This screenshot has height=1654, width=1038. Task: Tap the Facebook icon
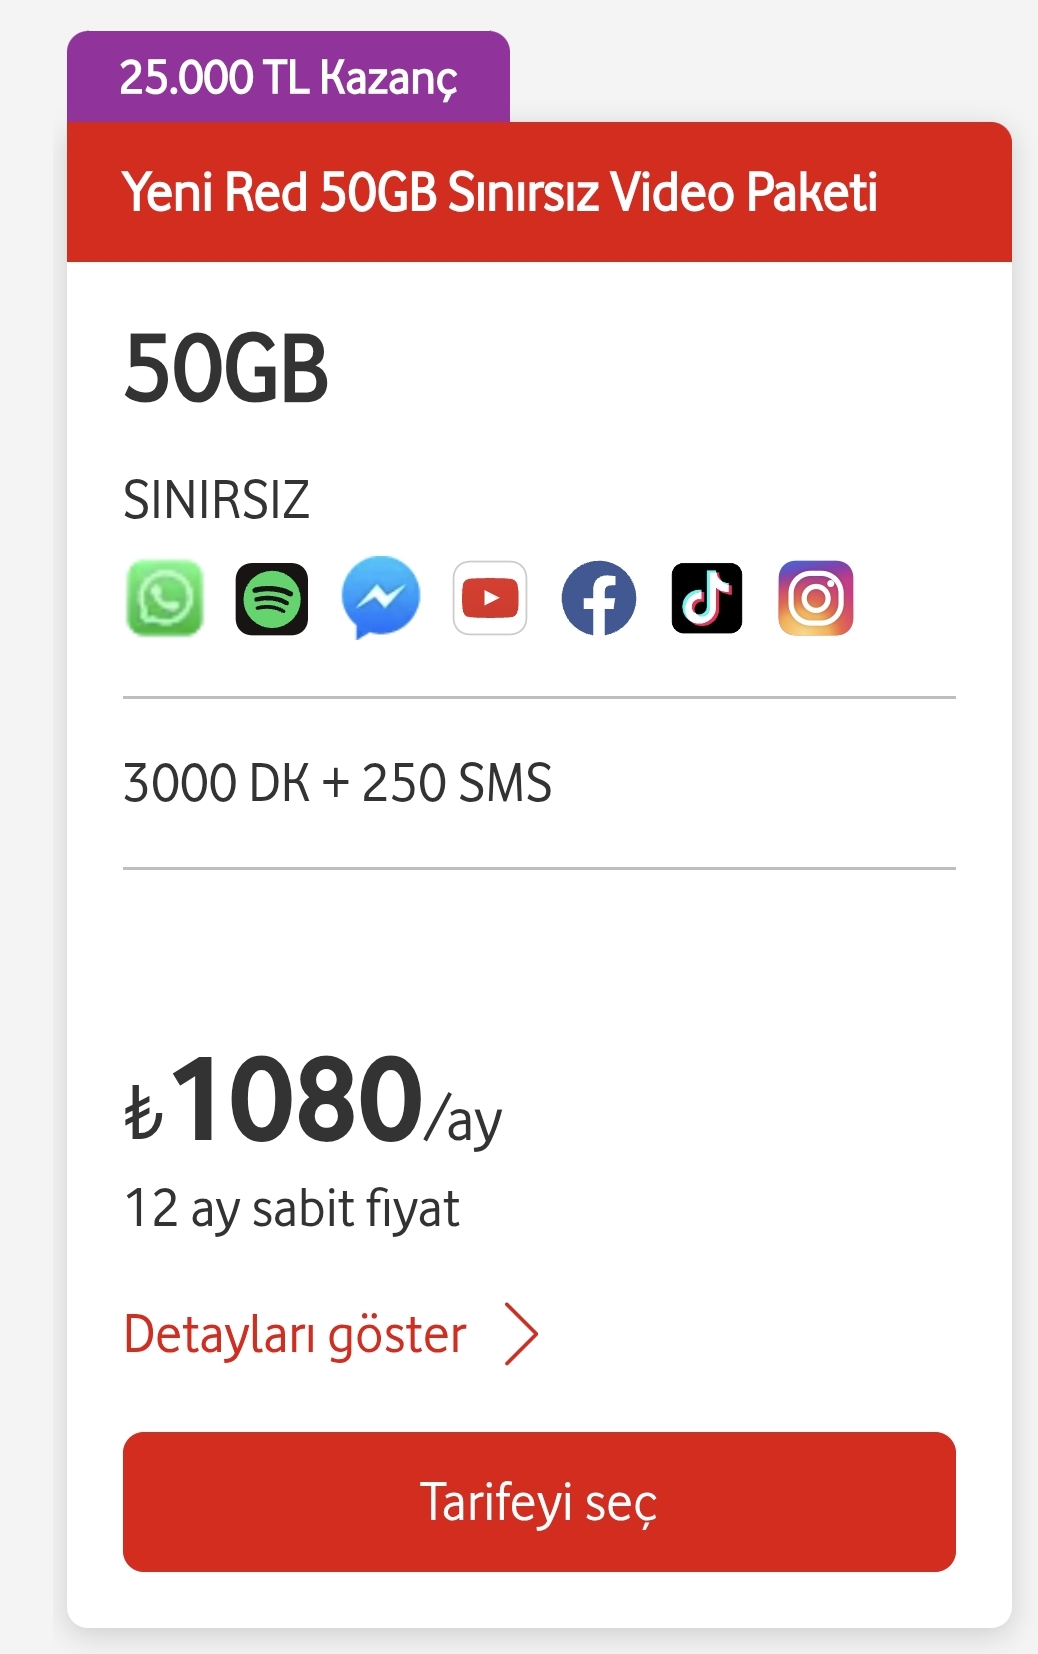599,598
